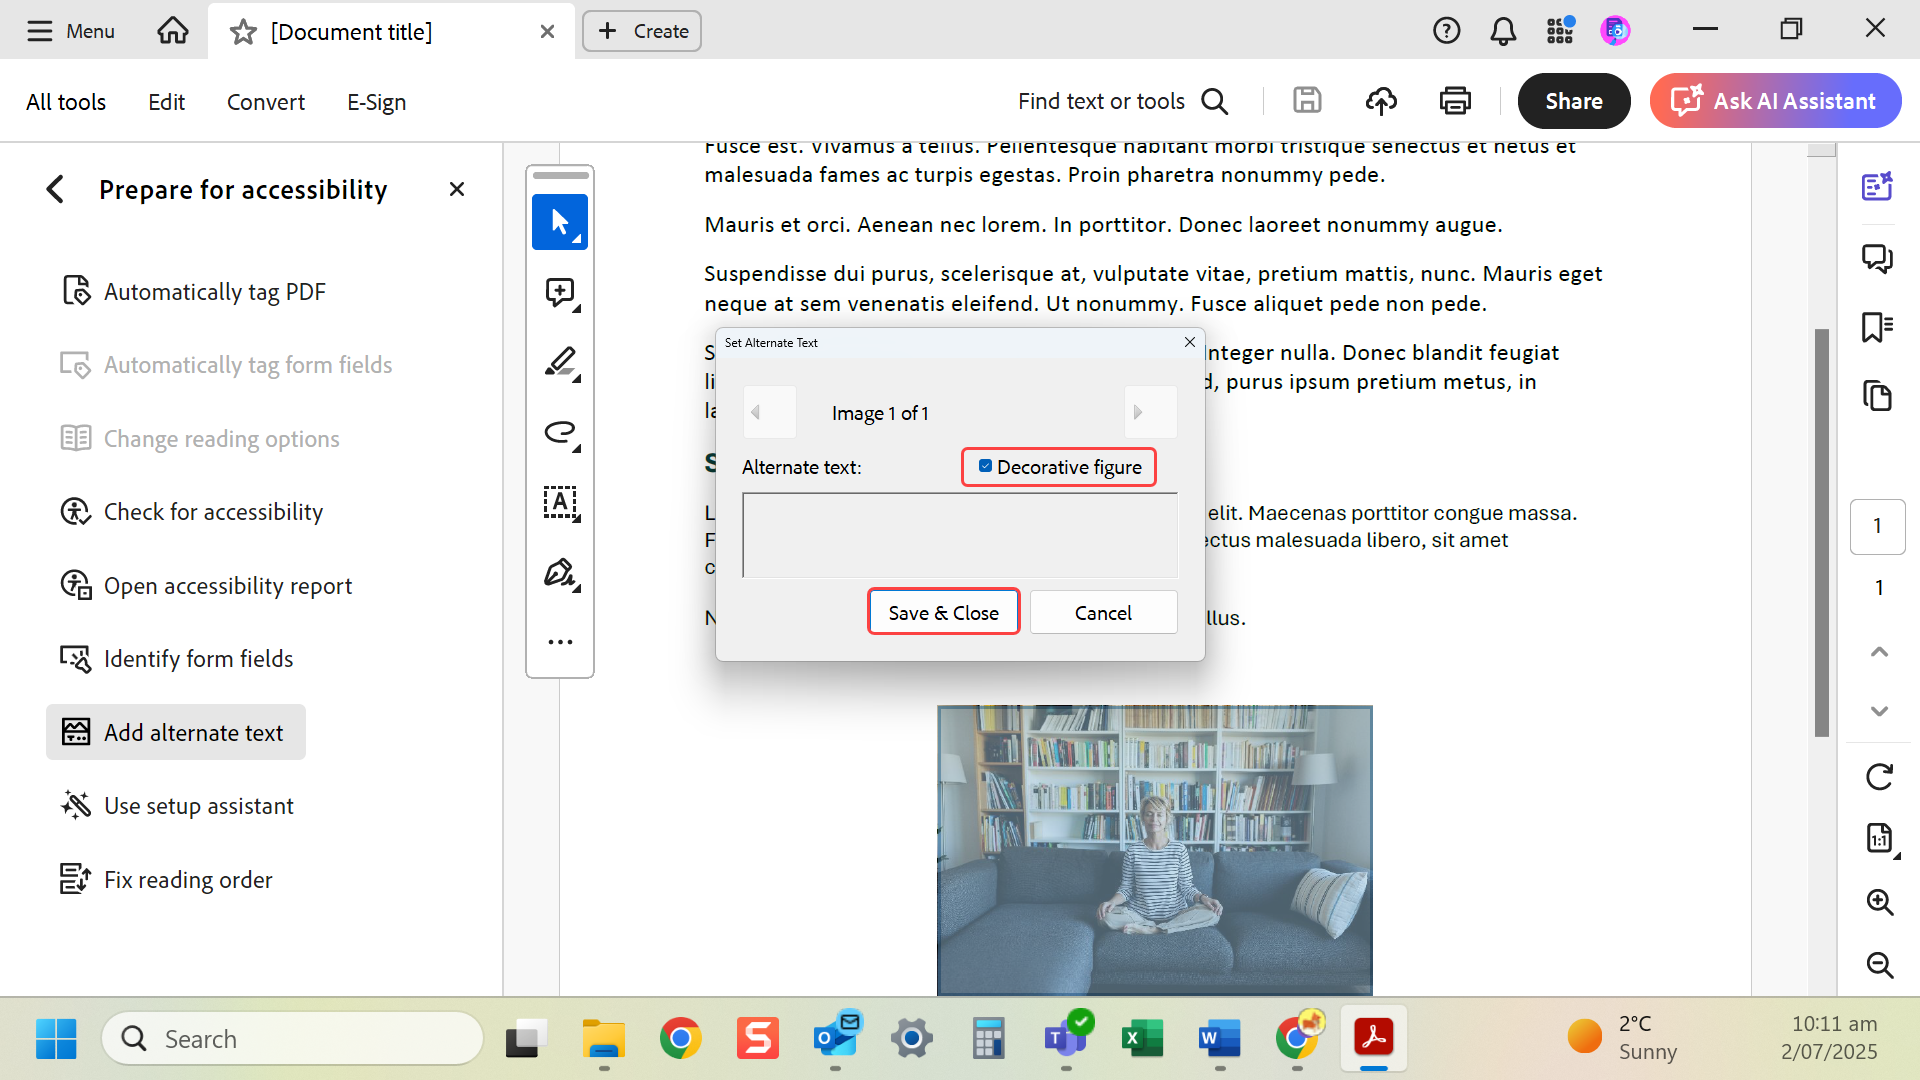Viewport: 1920px width, 1080px height.
Task: Pick the Highlight pen tool
Action: point(560,362)
